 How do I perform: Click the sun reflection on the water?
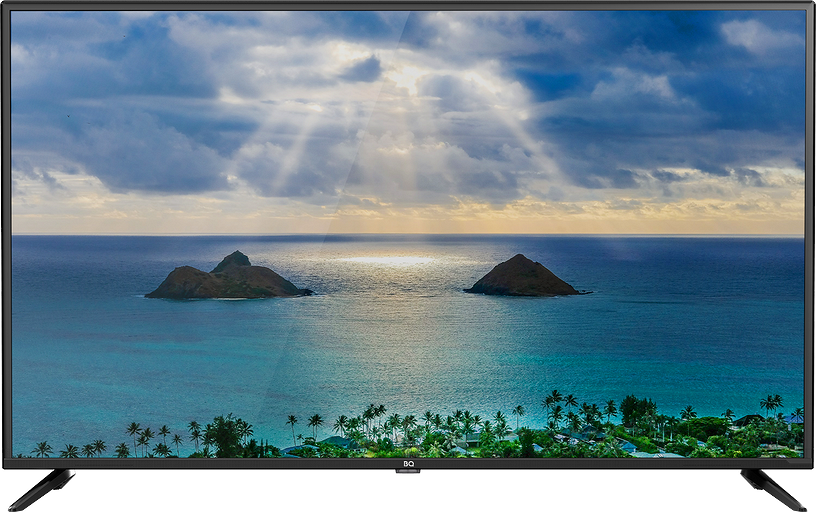[388, 260]
